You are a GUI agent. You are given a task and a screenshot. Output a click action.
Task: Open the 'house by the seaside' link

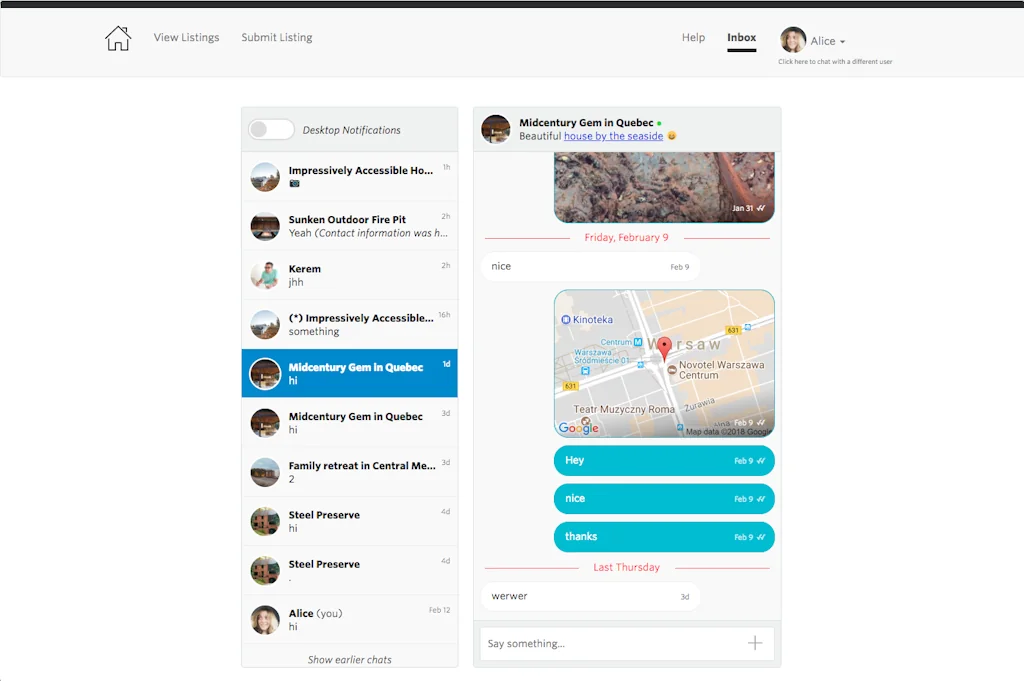(x=613, y=136)
